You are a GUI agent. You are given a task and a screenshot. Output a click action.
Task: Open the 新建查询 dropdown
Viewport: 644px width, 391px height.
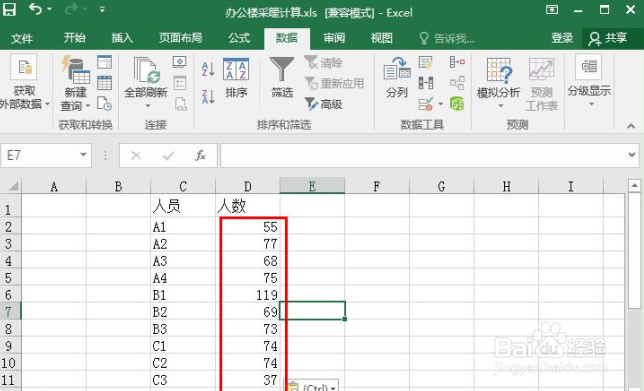(x=76, y=83)
